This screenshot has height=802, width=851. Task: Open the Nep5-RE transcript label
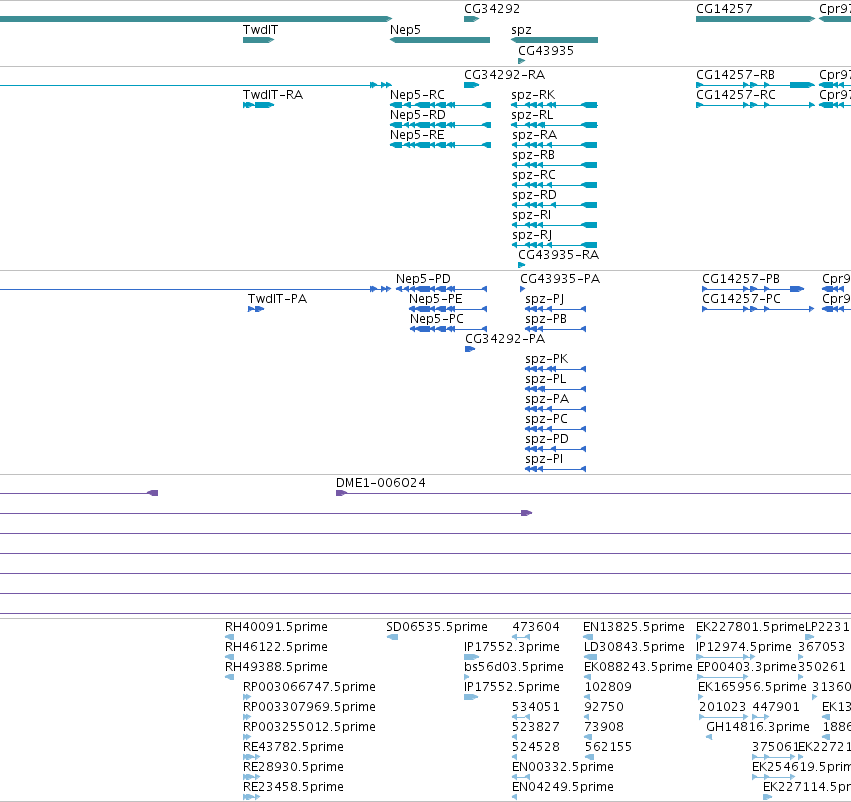[x=417, y=135]
